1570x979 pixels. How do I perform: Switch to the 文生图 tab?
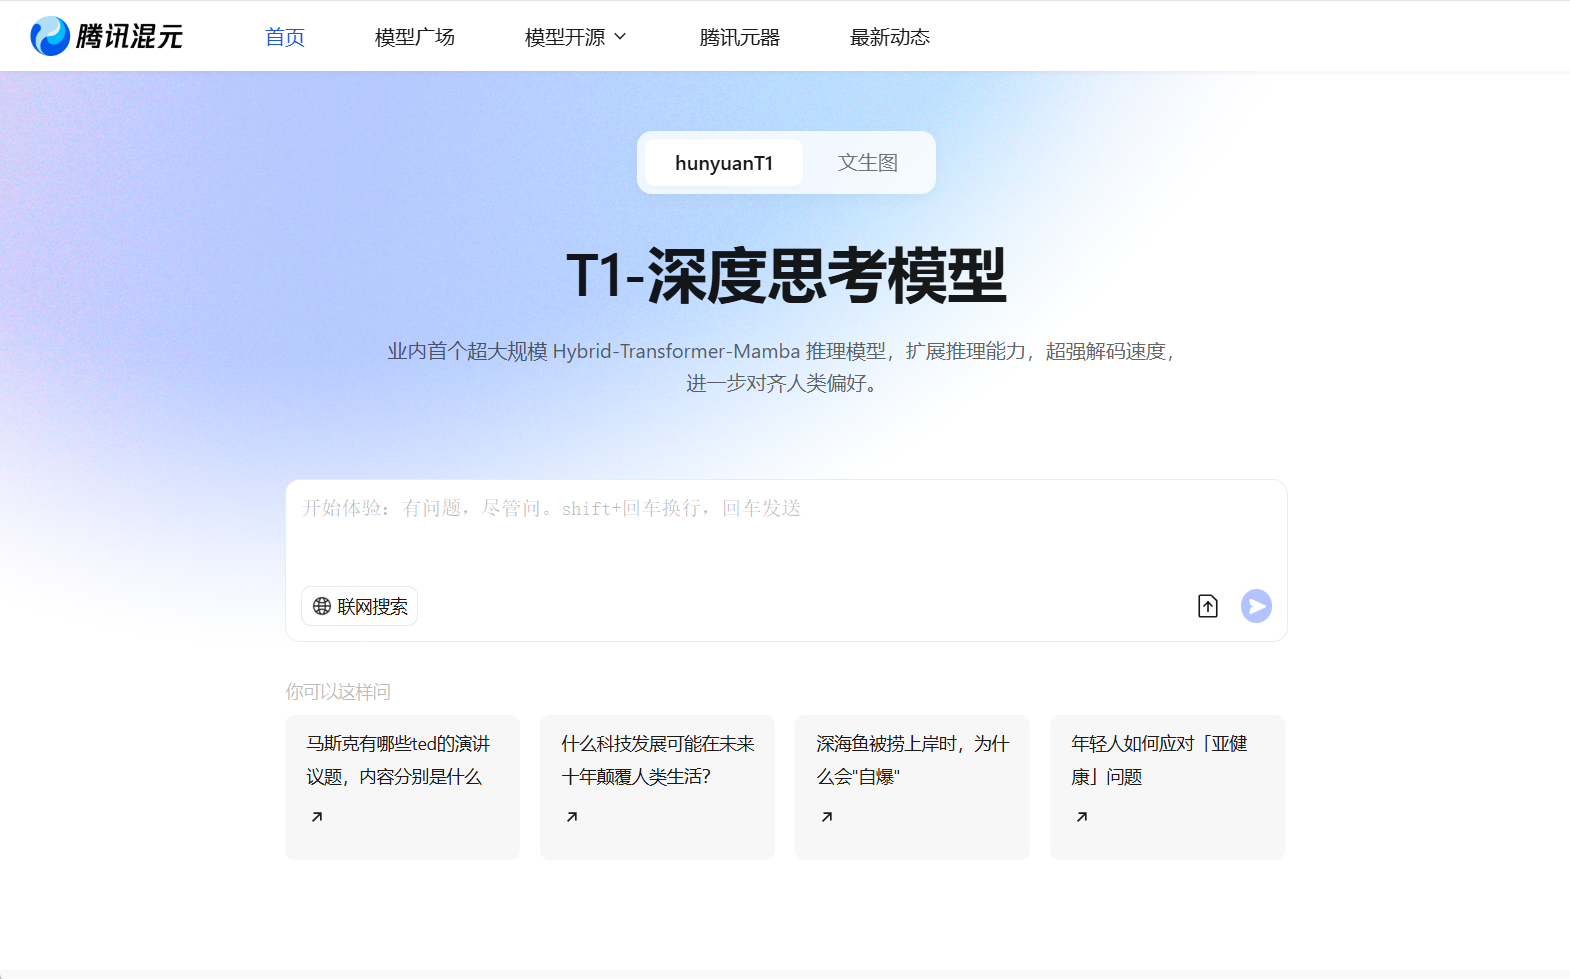[867, 163]
